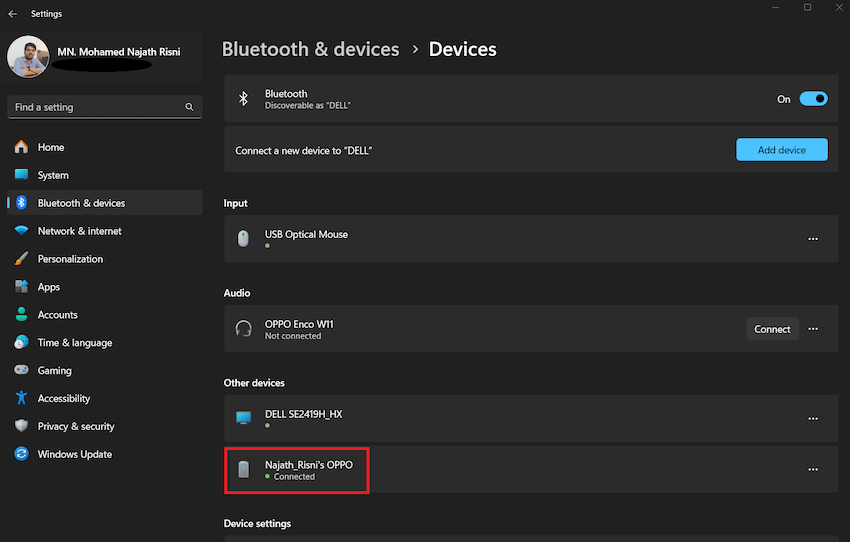This screenshot has width=850, height=542.
Task: Open Accounts person icon
Action: (21, 314)
